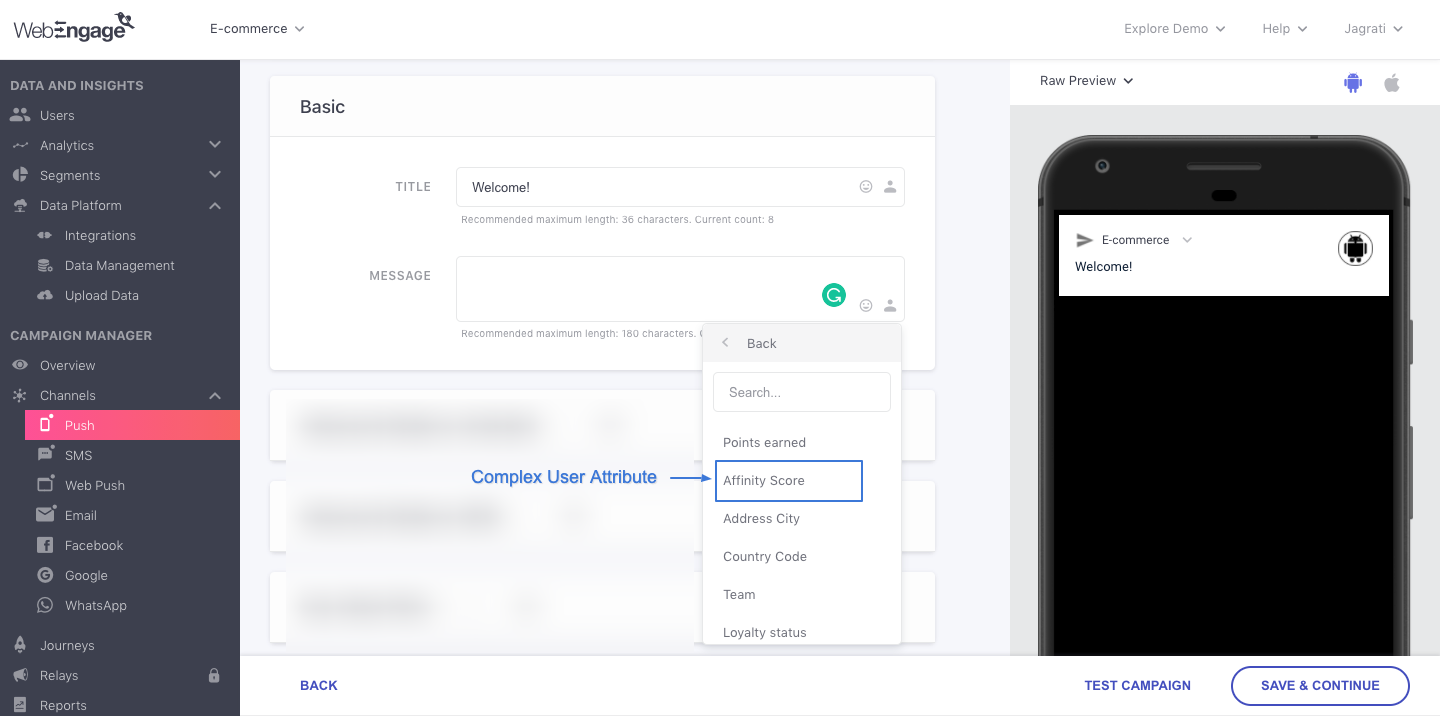Click the WebEngage logo
The image size is (1440, 716).
click(74, 28)
